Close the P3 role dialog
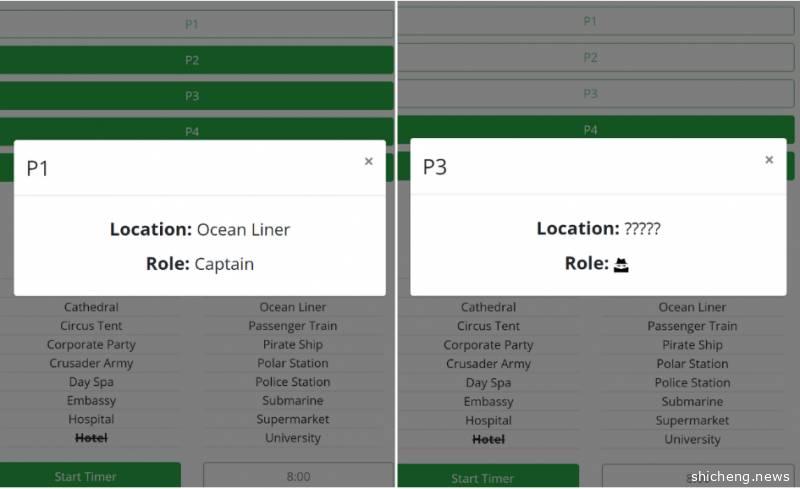Viewport: 800px width, 489px height. click(x=768, y=159)
